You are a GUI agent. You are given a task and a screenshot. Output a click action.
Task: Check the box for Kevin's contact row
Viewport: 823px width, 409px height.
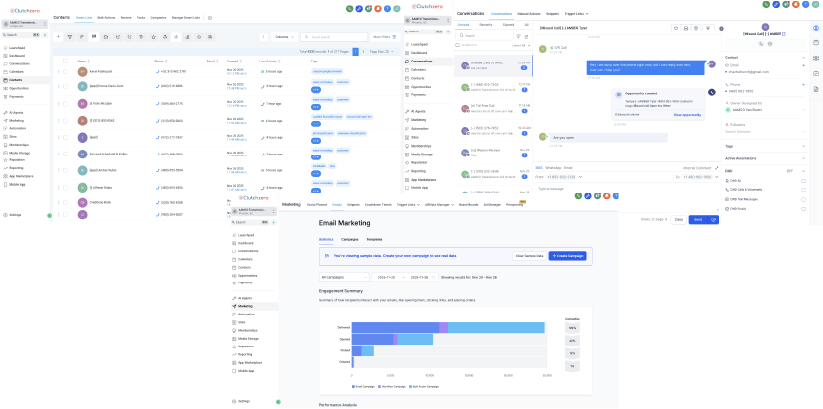tap(66, 72)
